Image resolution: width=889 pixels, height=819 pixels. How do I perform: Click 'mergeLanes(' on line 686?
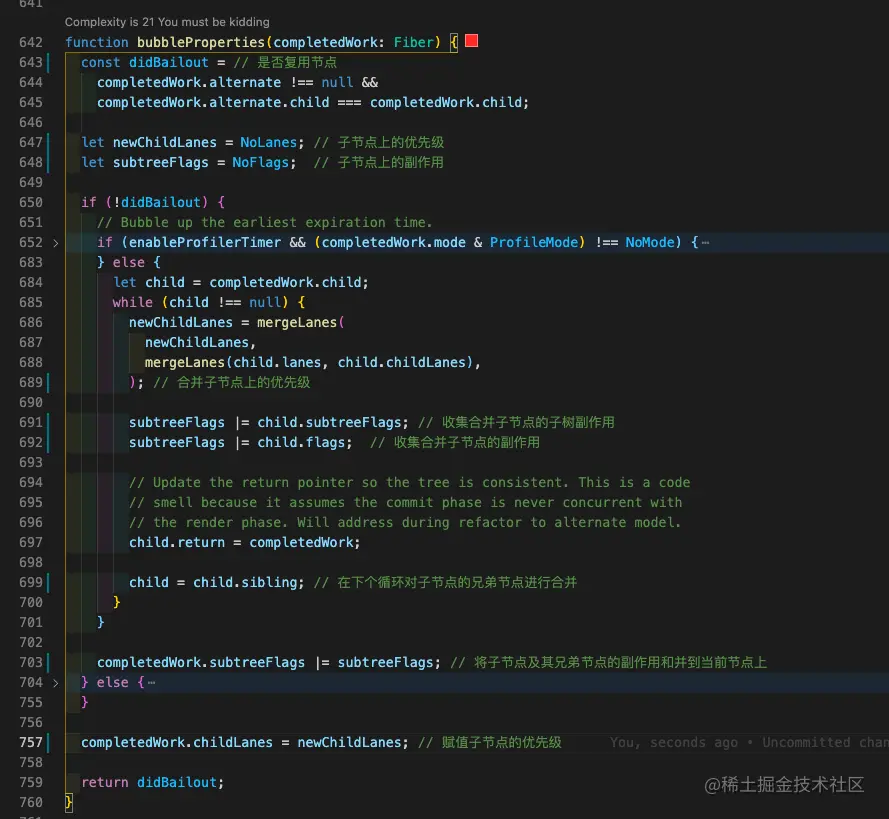point(300,322)
